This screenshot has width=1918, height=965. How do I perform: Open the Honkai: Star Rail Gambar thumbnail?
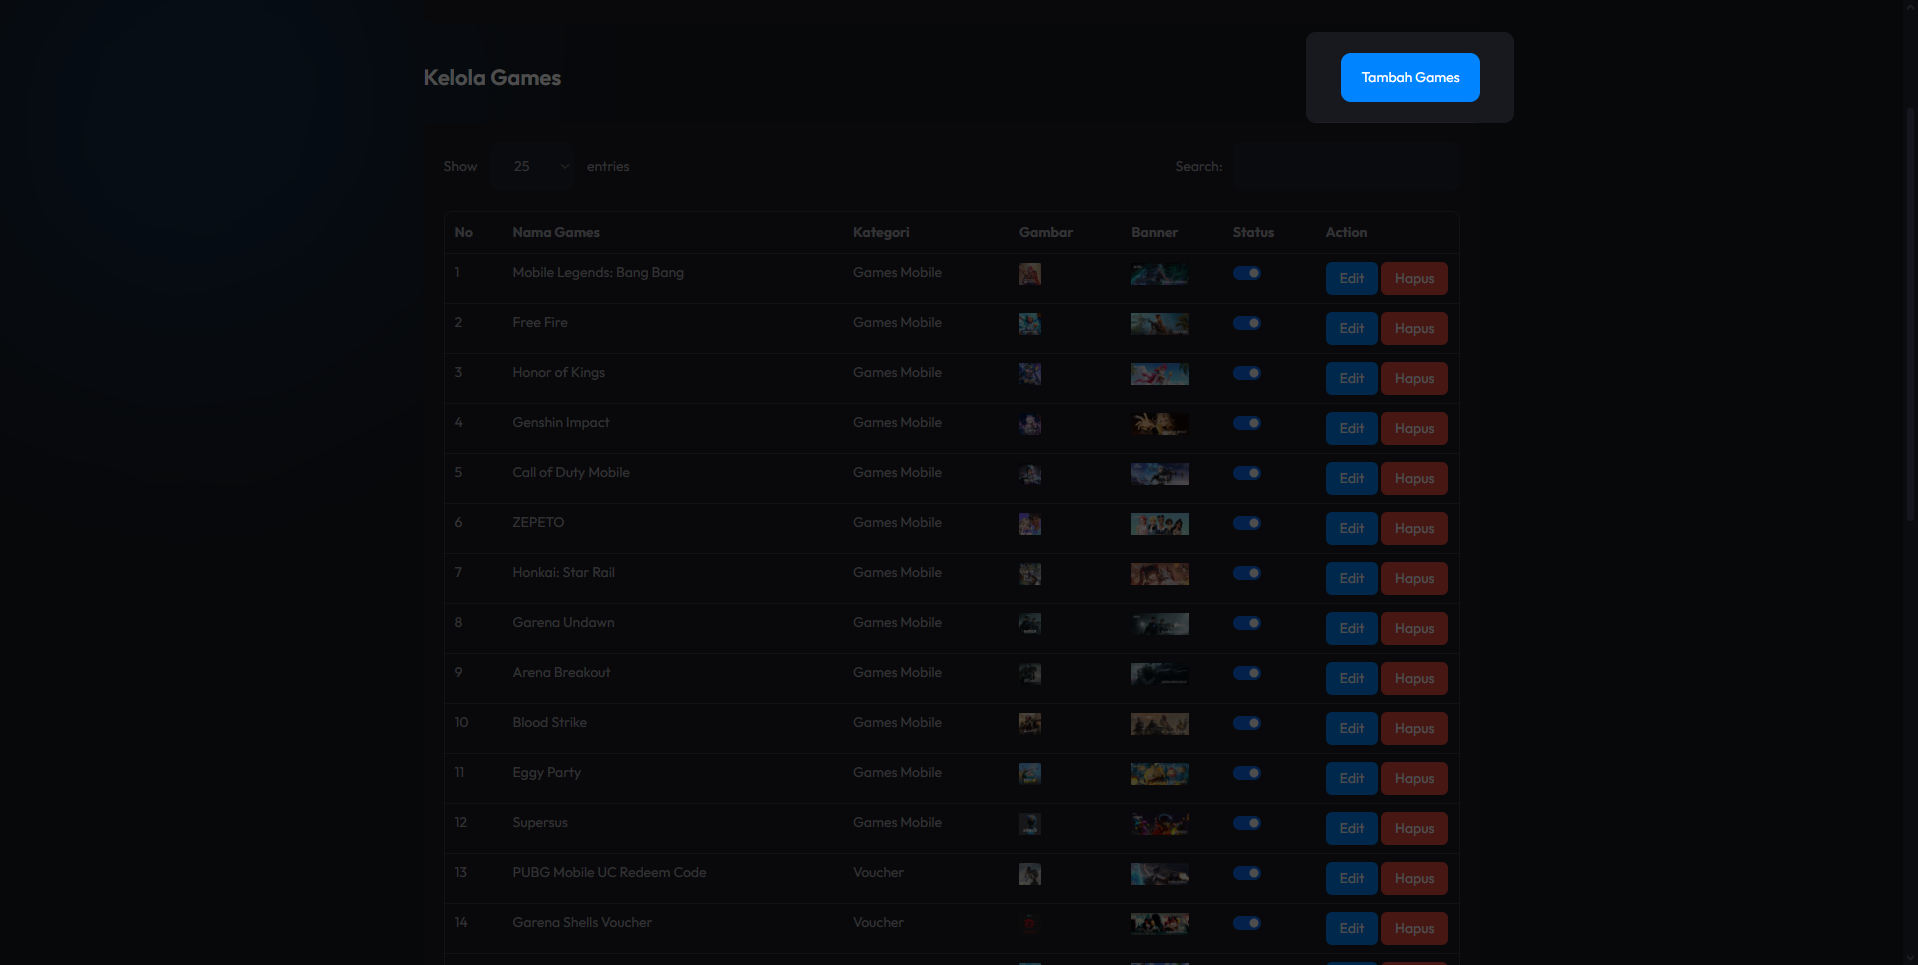(1030, 574)
